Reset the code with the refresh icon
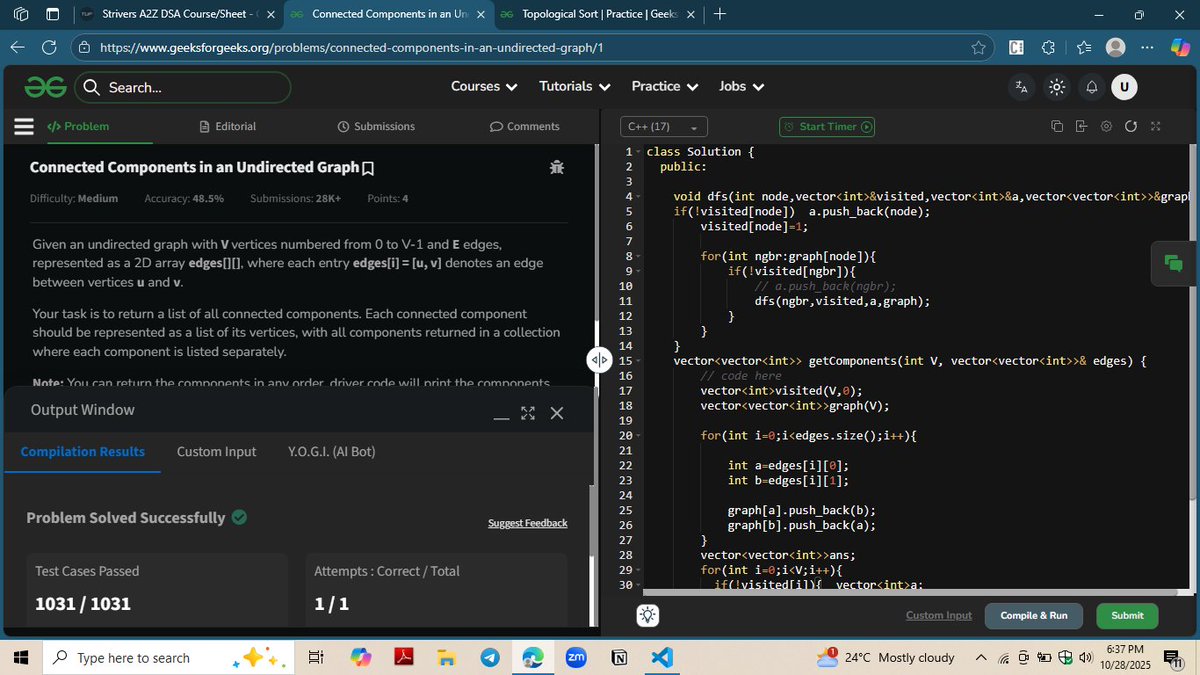The image size is (1200, 675). (x=1130, y=126)
